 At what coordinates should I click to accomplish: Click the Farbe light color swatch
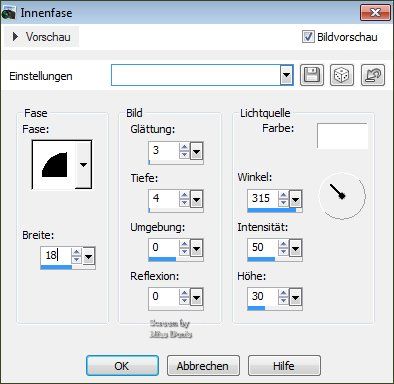coord(342,136)
